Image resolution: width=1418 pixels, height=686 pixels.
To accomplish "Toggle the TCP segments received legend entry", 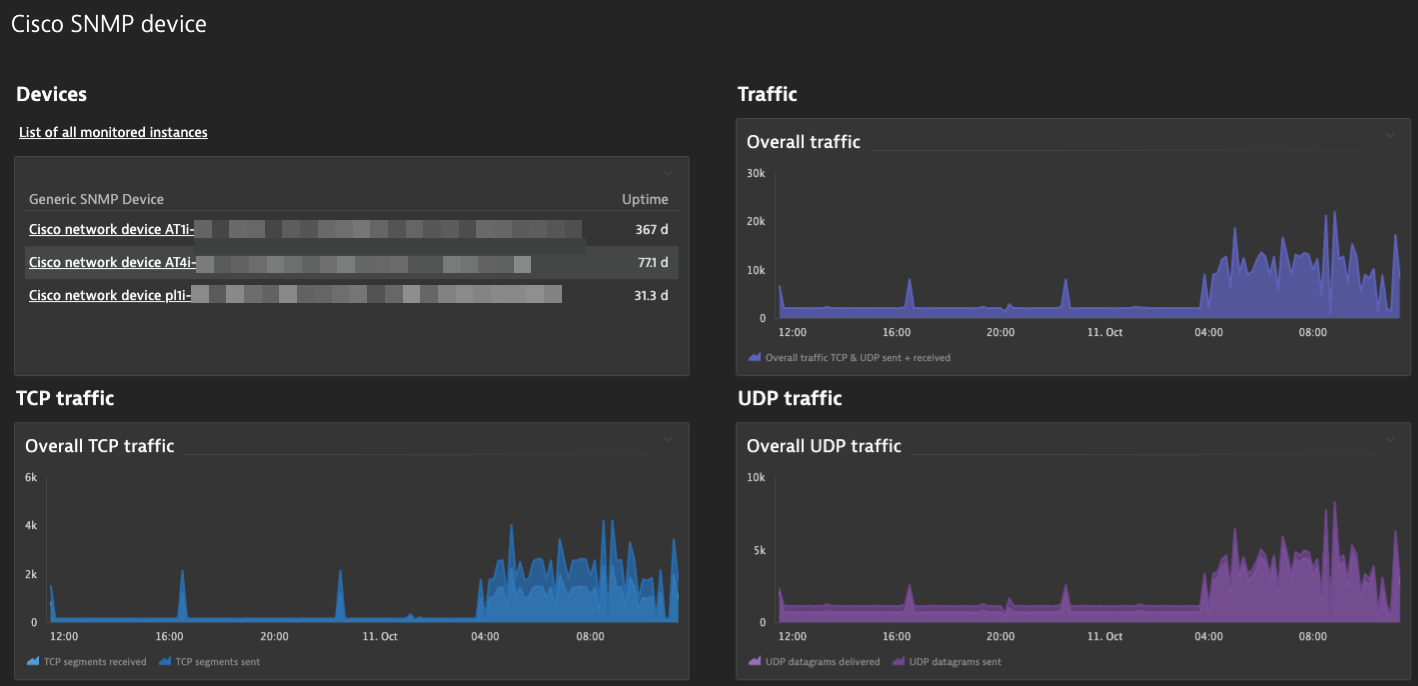I will pos(86,661).
